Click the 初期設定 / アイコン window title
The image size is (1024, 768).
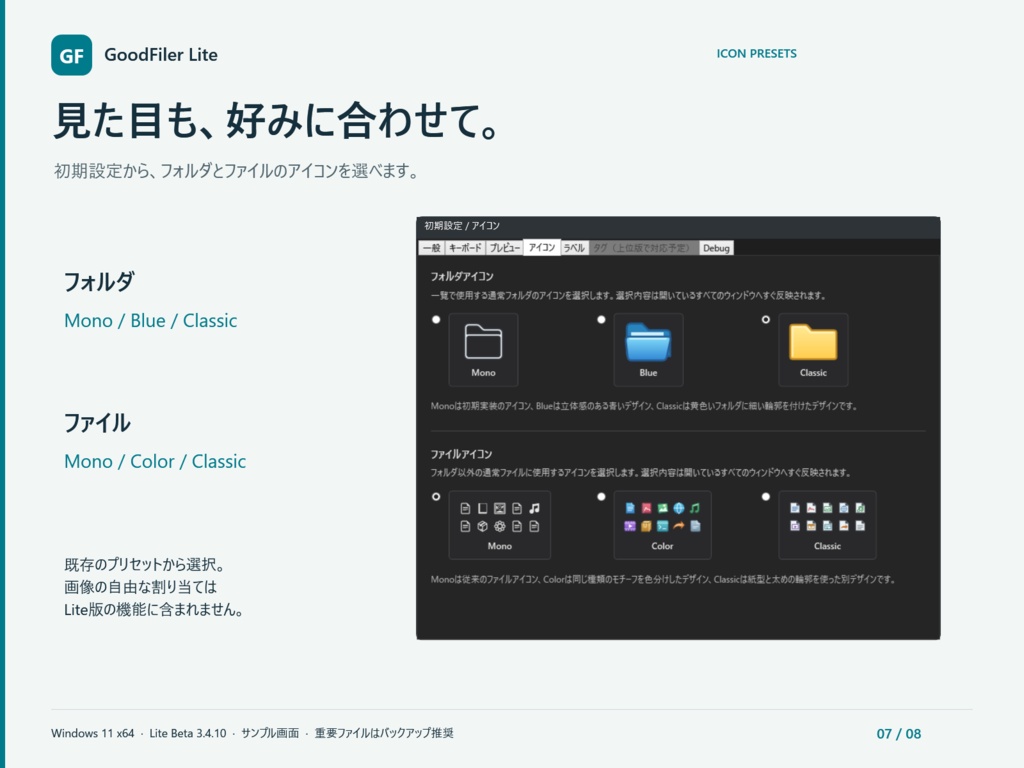point(462,226)
